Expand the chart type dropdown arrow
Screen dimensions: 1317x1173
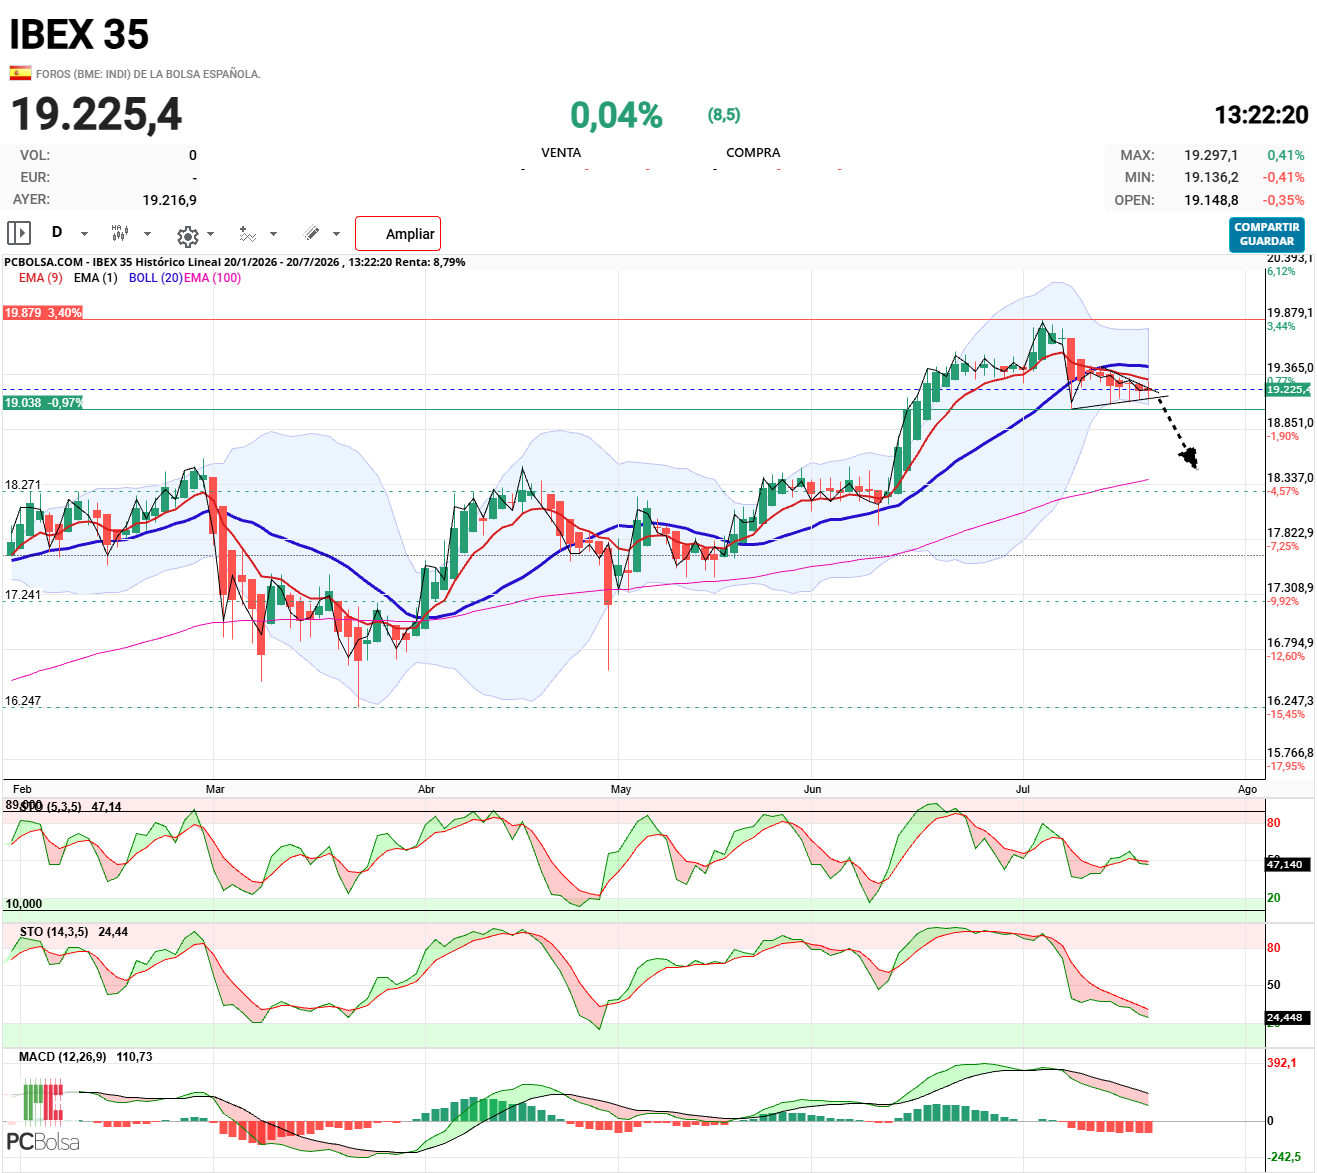coord(148,234)
